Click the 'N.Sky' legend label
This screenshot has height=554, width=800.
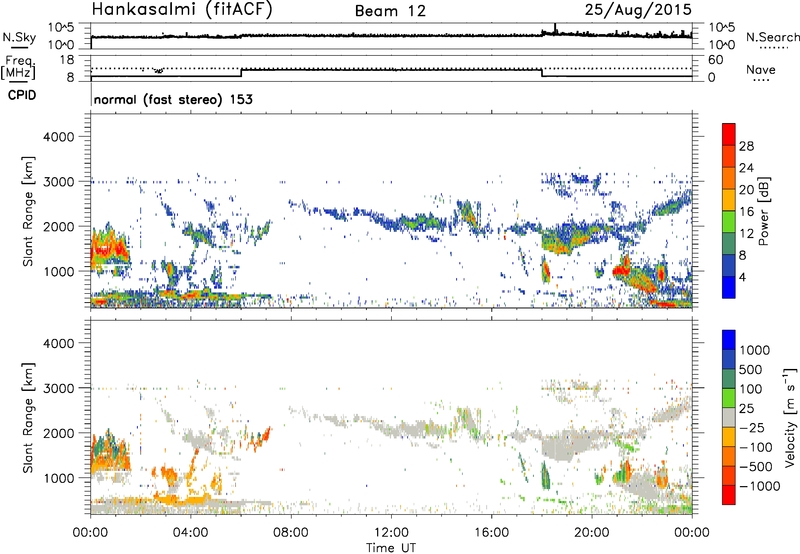(19, 37)
